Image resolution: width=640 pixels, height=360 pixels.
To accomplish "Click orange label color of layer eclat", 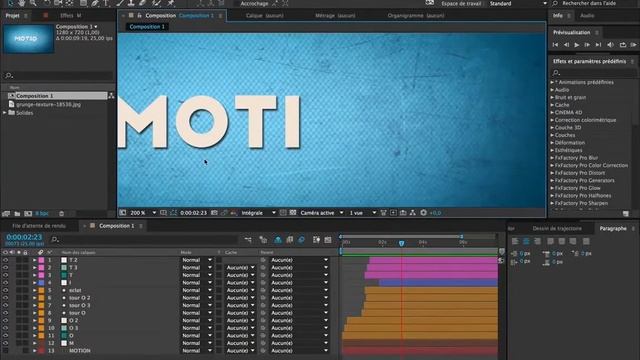I will (41, 290).
